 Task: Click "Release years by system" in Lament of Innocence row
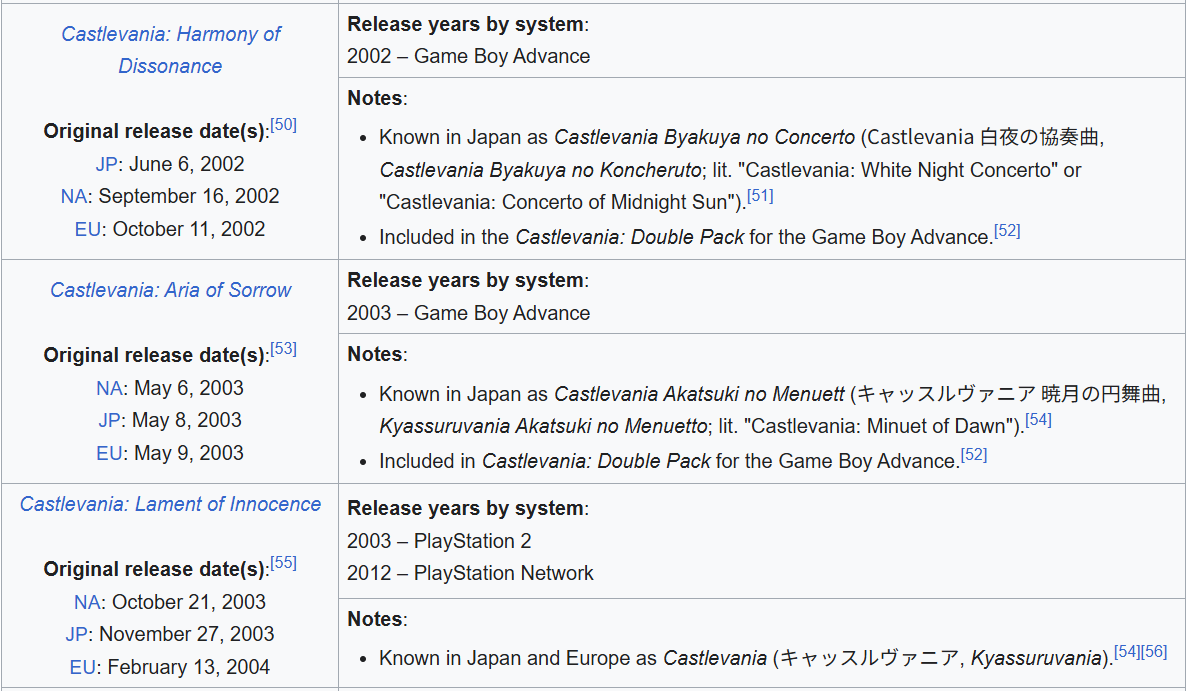pos(466,509)
